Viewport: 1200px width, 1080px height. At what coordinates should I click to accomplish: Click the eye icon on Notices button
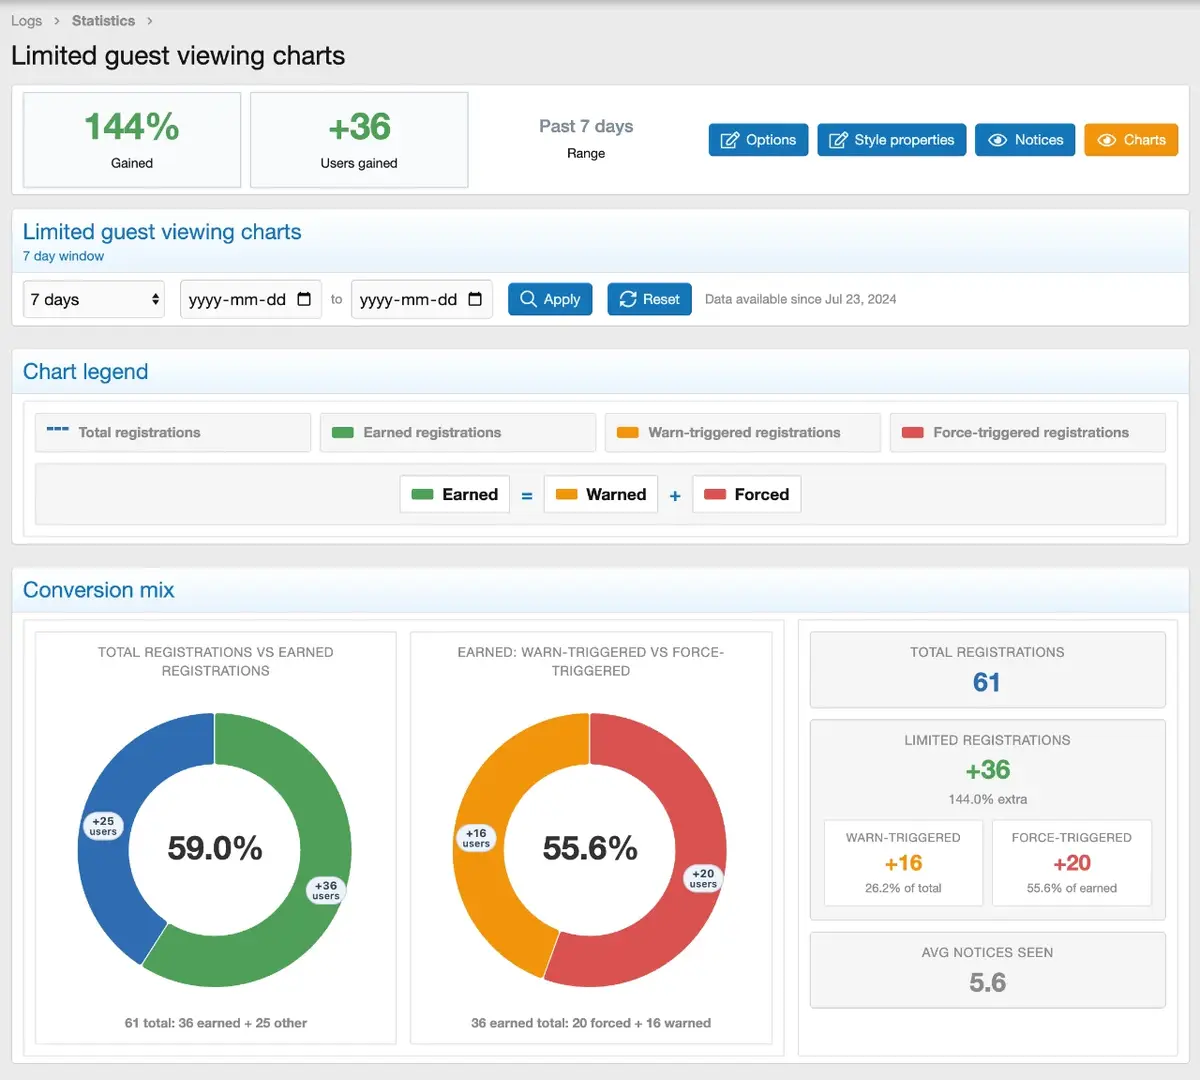[997, 140]
